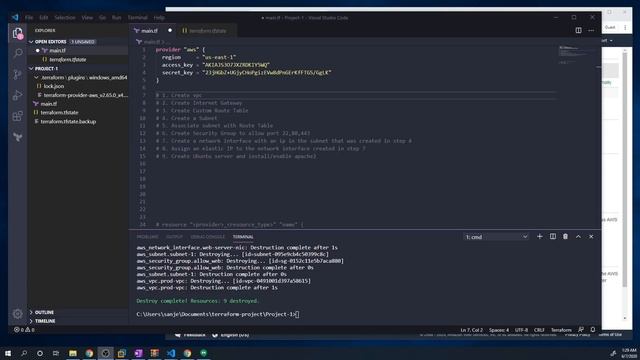The image size is (640, 360).
Task: Open the Source Control view
Action: [x=18, y=74]
